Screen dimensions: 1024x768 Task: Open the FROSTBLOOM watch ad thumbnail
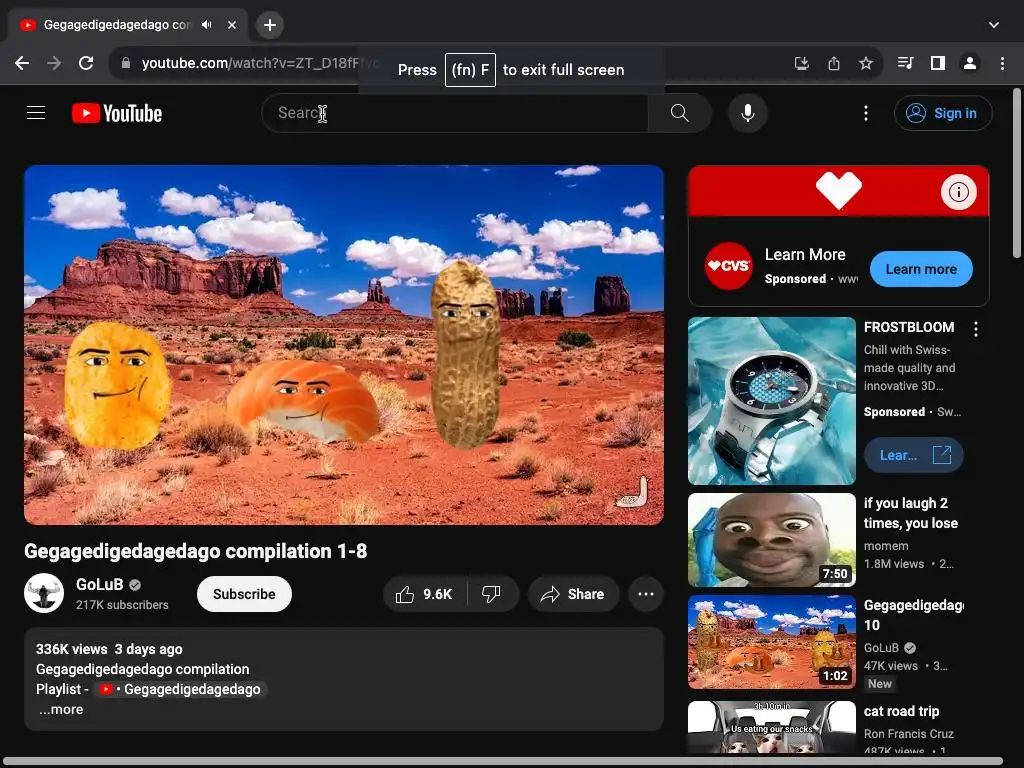[772, 401]
